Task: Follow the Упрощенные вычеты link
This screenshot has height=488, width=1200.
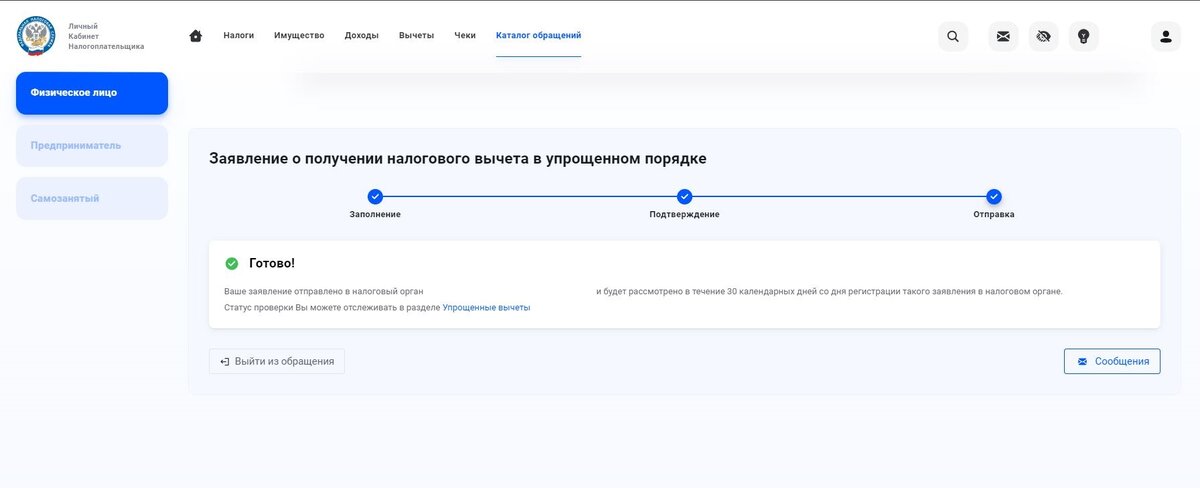Action: (x=486, y=308)
